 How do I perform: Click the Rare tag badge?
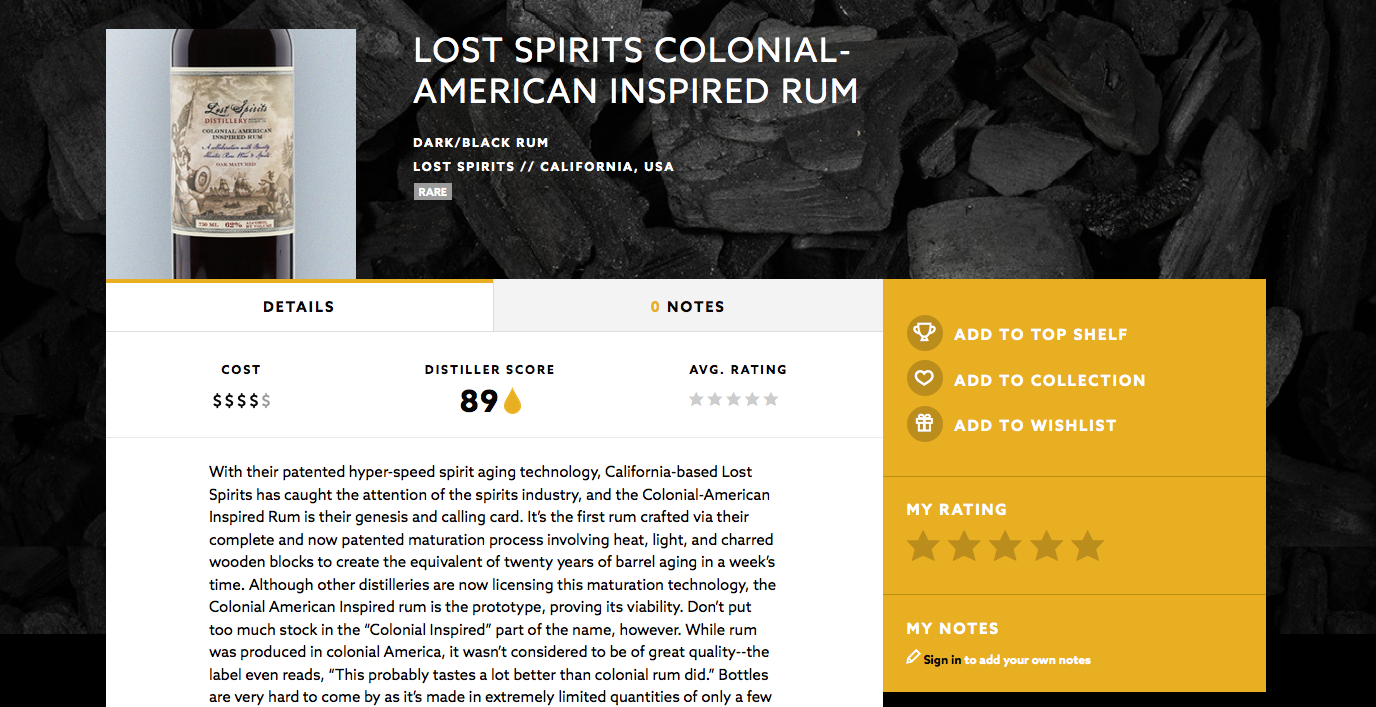pos(433,192)
